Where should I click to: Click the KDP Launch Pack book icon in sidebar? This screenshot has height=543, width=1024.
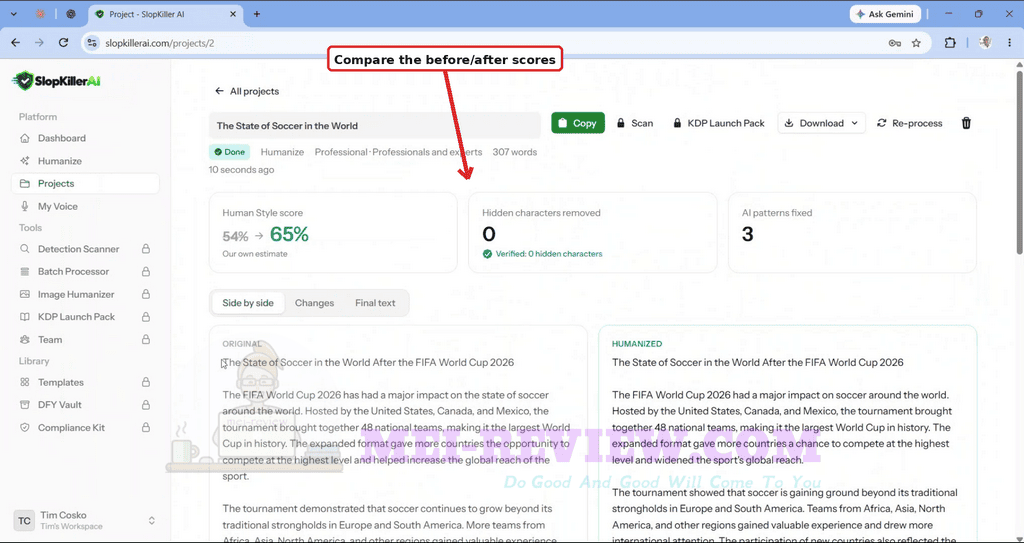pos(25,317)
